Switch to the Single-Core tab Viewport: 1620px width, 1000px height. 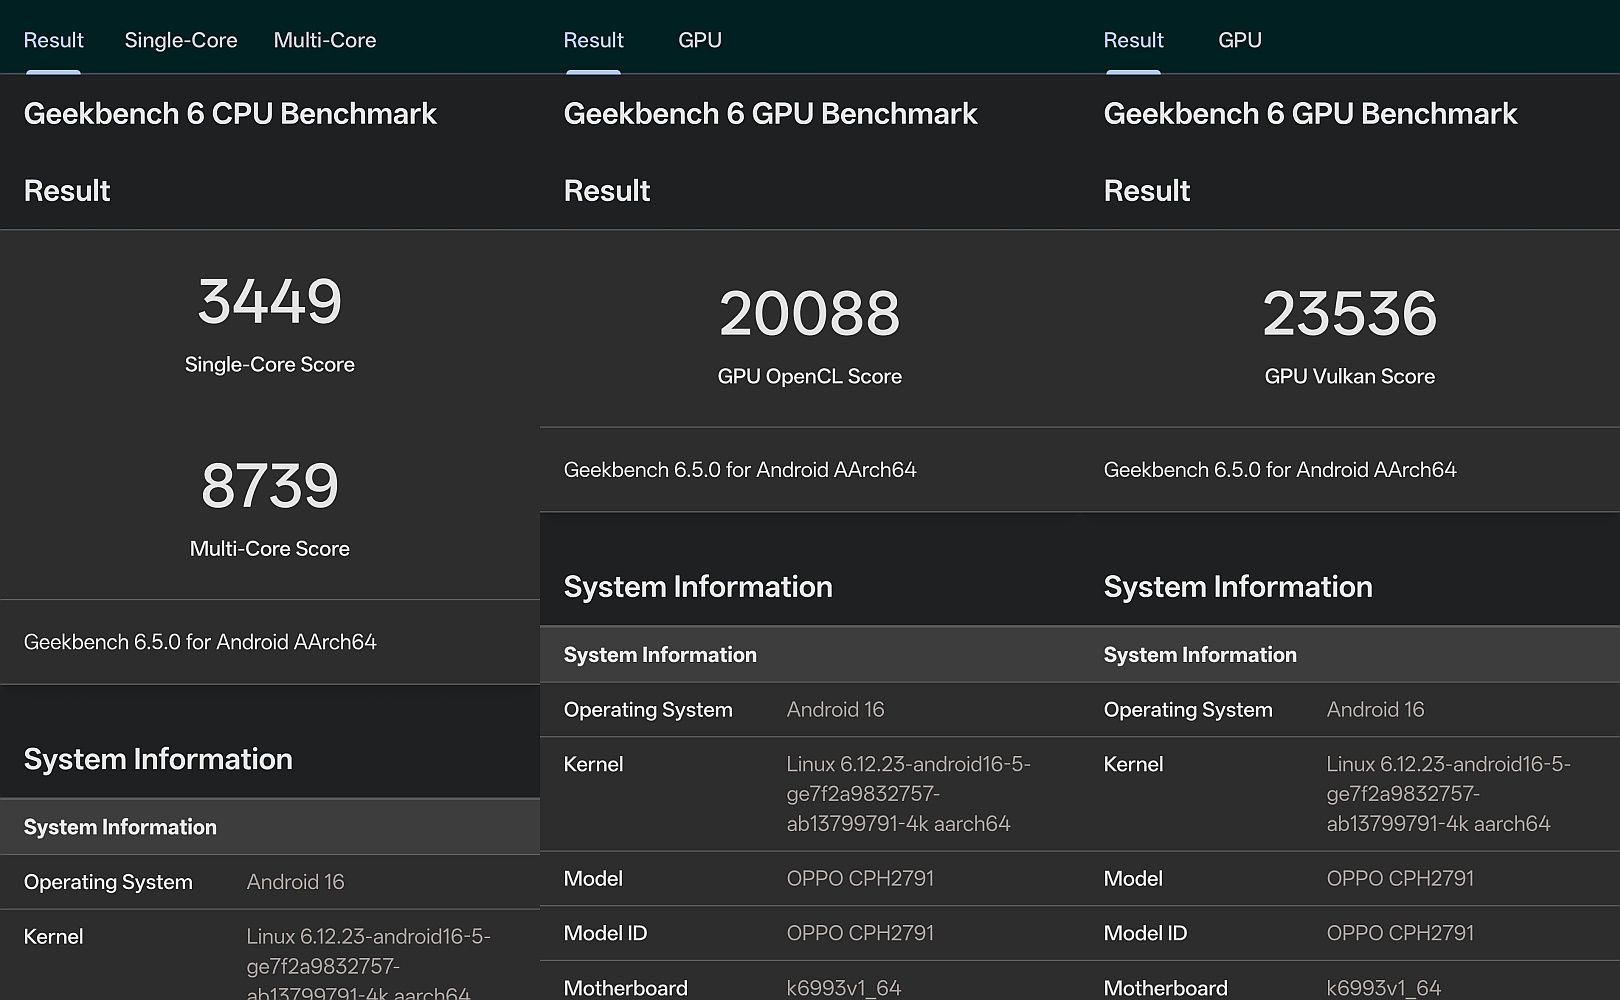(x=181, y=40)
